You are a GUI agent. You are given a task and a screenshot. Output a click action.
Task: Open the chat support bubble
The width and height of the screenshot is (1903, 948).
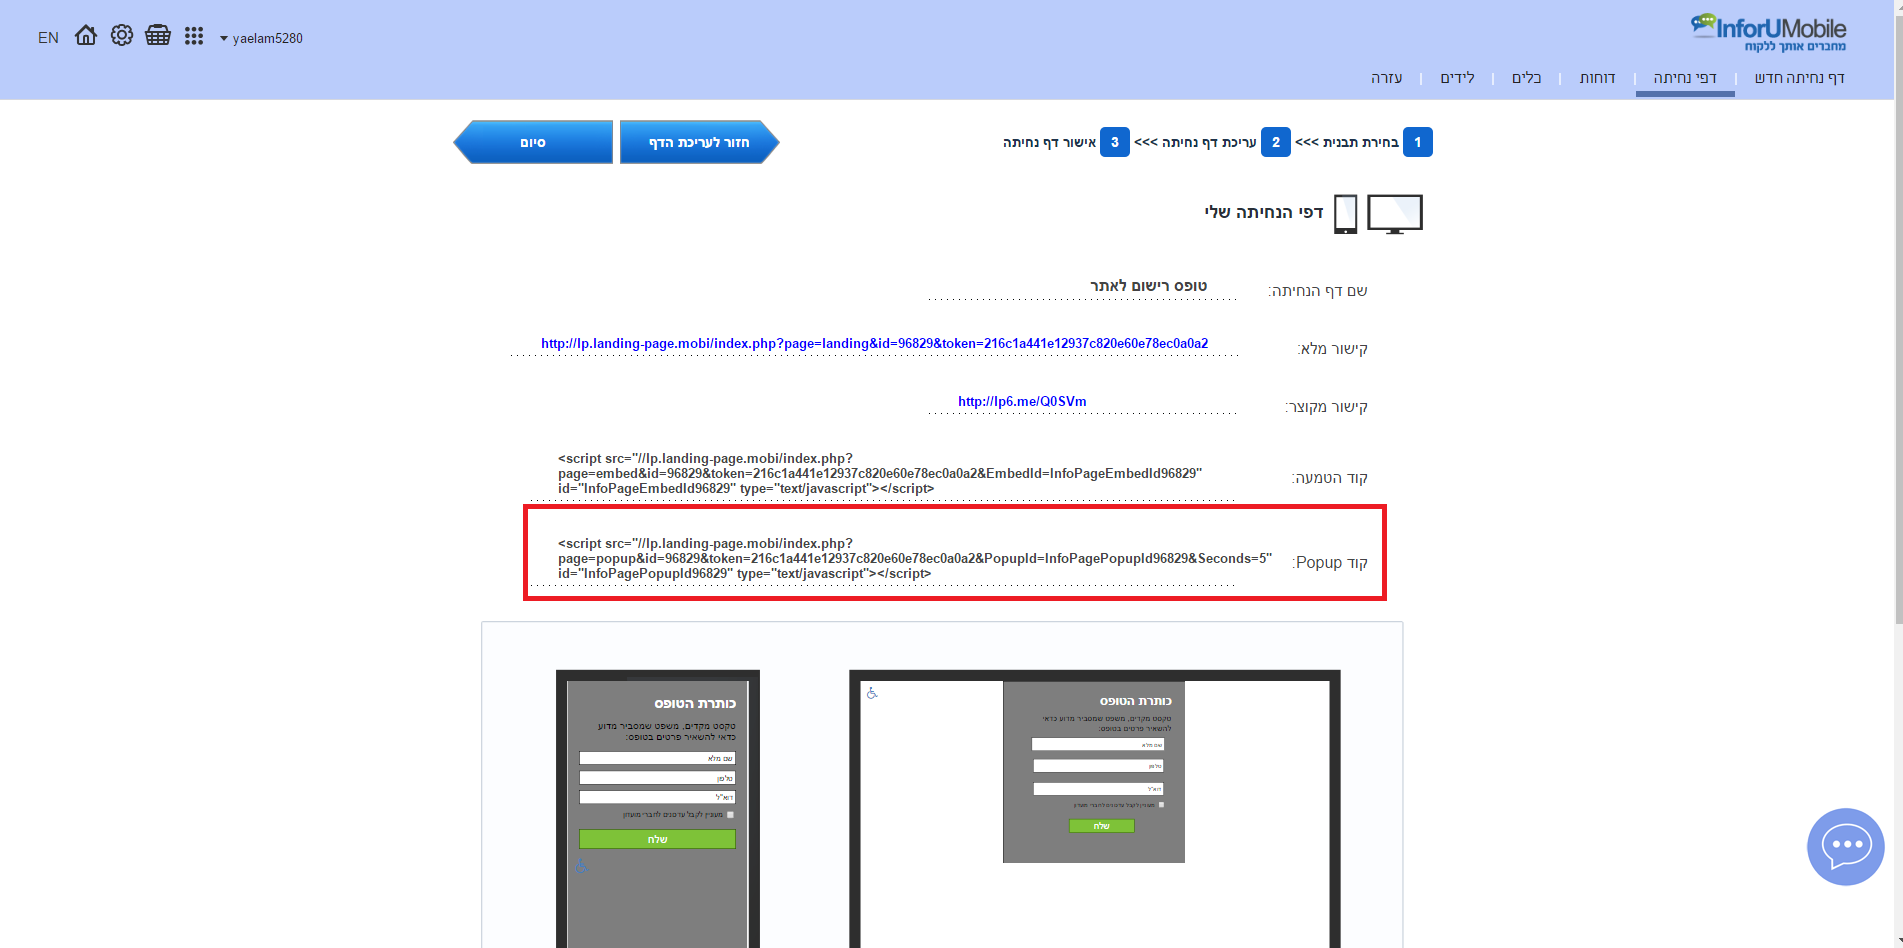[x=1846, y=847]
